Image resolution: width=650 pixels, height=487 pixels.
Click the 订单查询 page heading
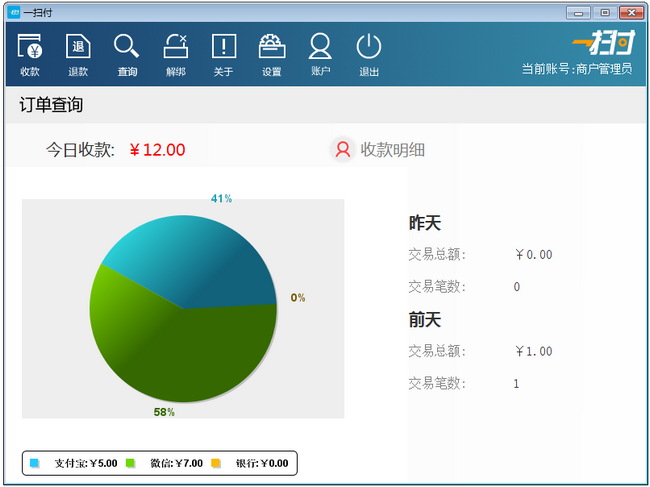[51, 104]
